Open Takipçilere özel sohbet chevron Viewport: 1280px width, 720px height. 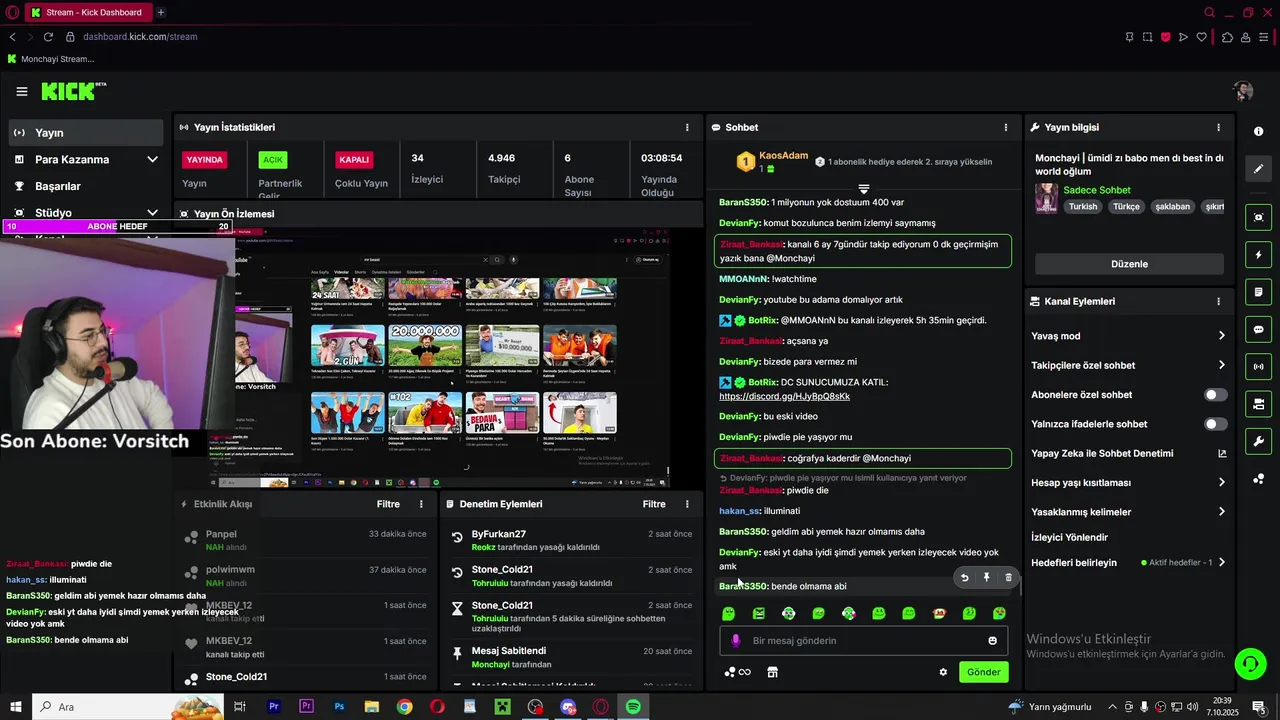(1222, 365)
